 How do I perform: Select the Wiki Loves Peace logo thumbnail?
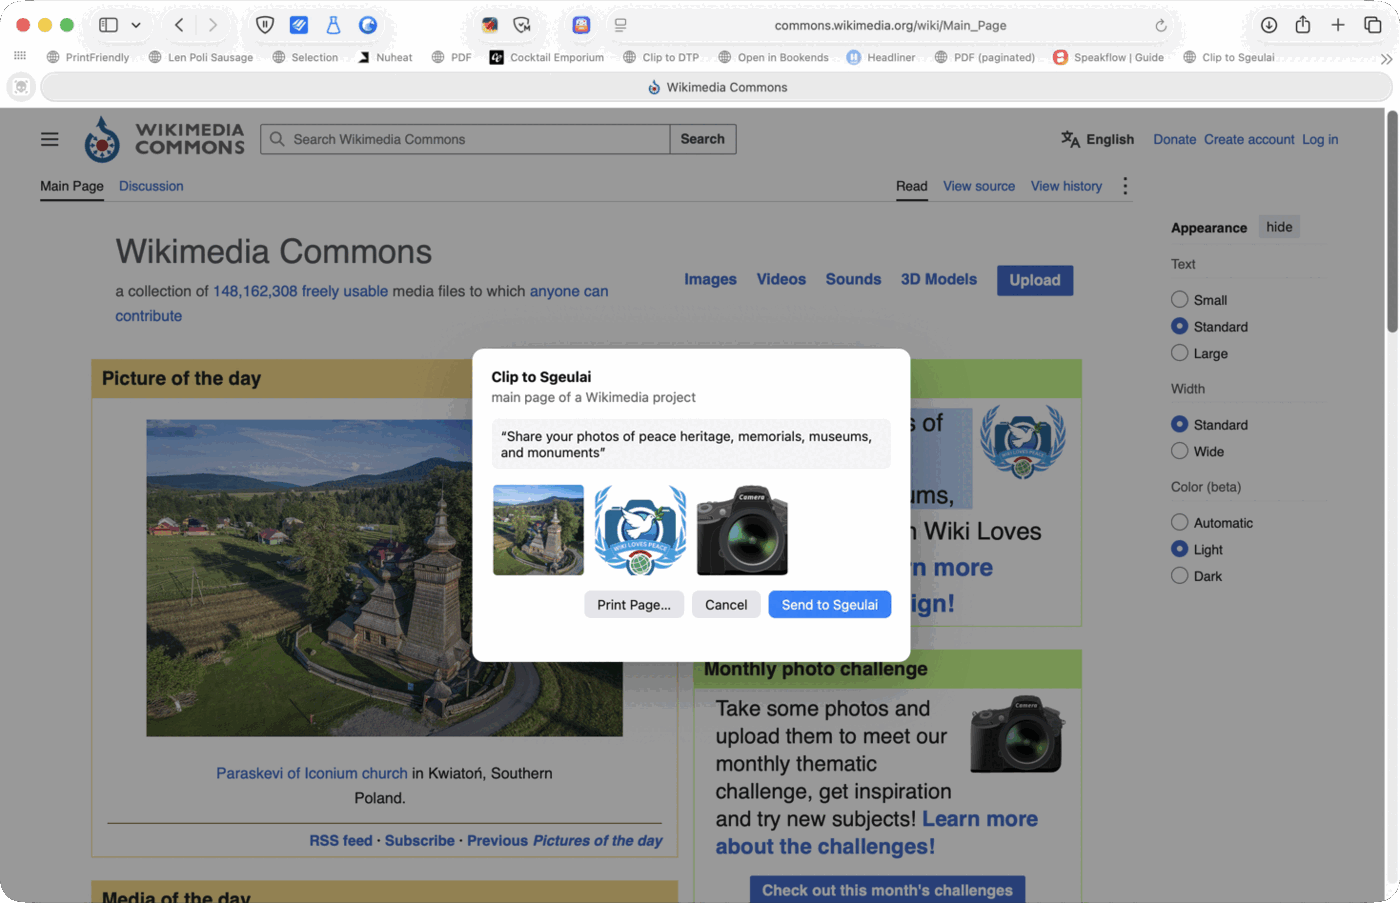pos(640,530)
